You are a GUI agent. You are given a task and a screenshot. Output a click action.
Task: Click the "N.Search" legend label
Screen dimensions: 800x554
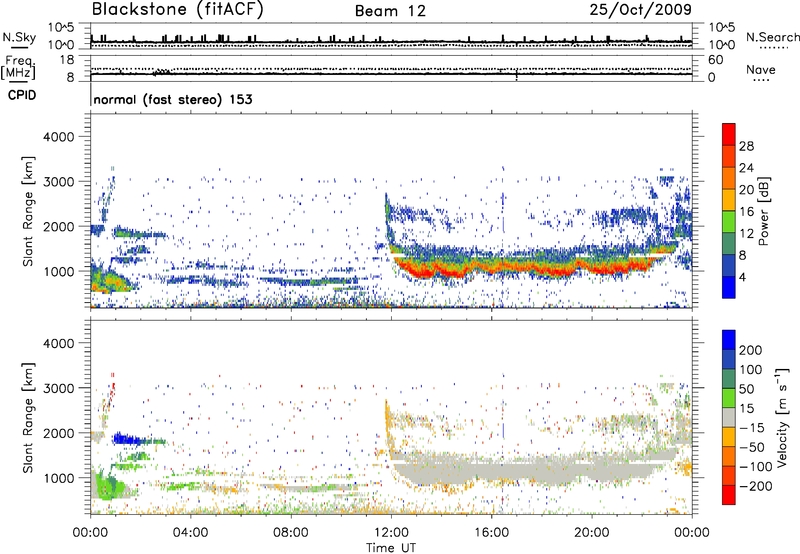tap(772, 37)
